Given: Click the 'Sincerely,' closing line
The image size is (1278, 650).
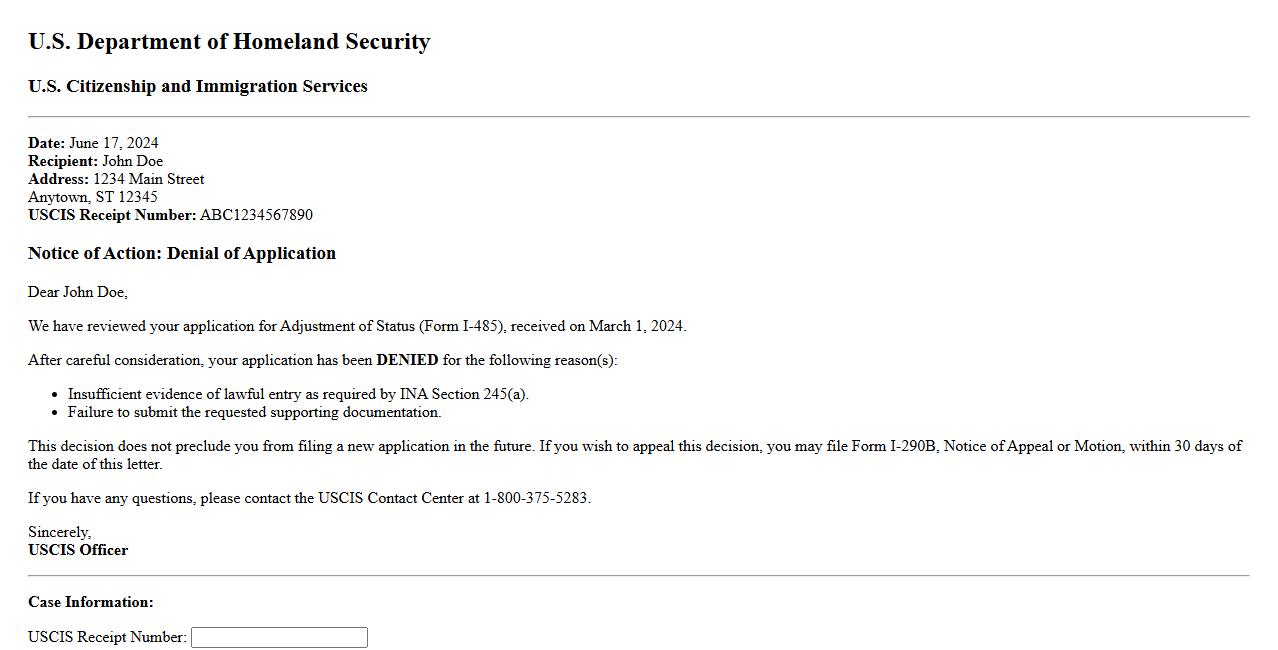Looking at the screenshot, I should [x=59, y=532].
